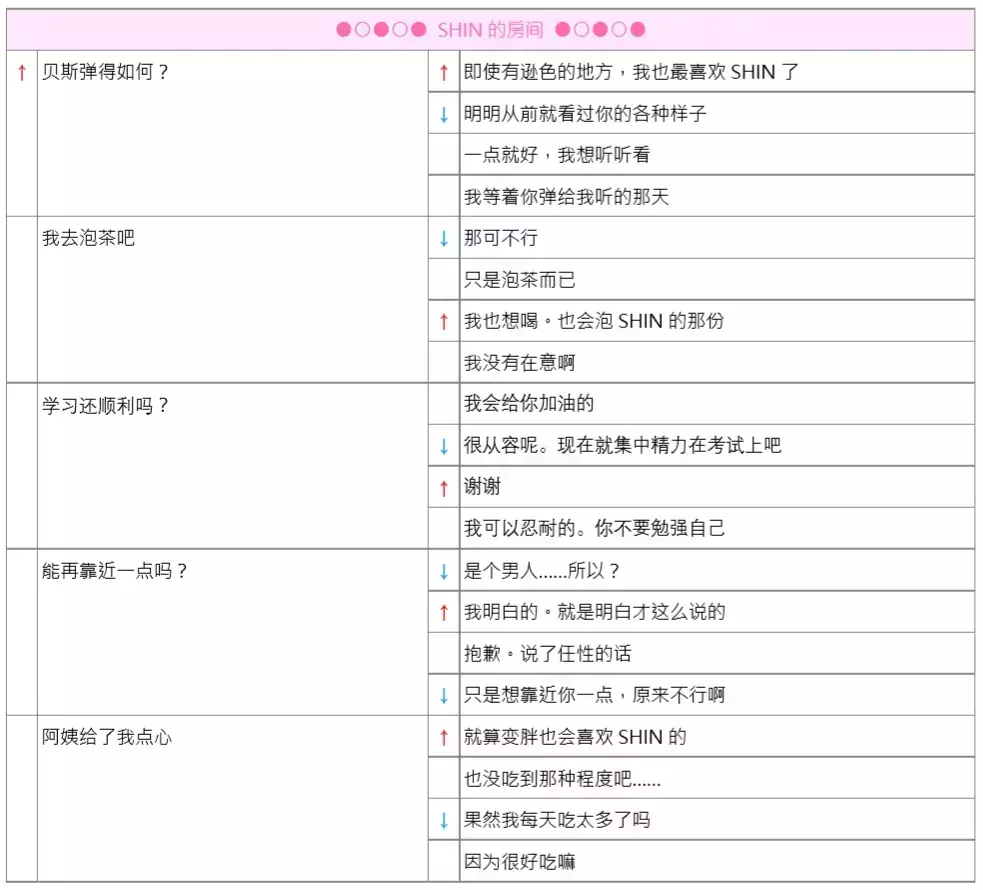This screenshot has width=983, height=890.
Task: Click the blue down arrow beside 只是想靠近你一点
Action: [x=444, y=695]
